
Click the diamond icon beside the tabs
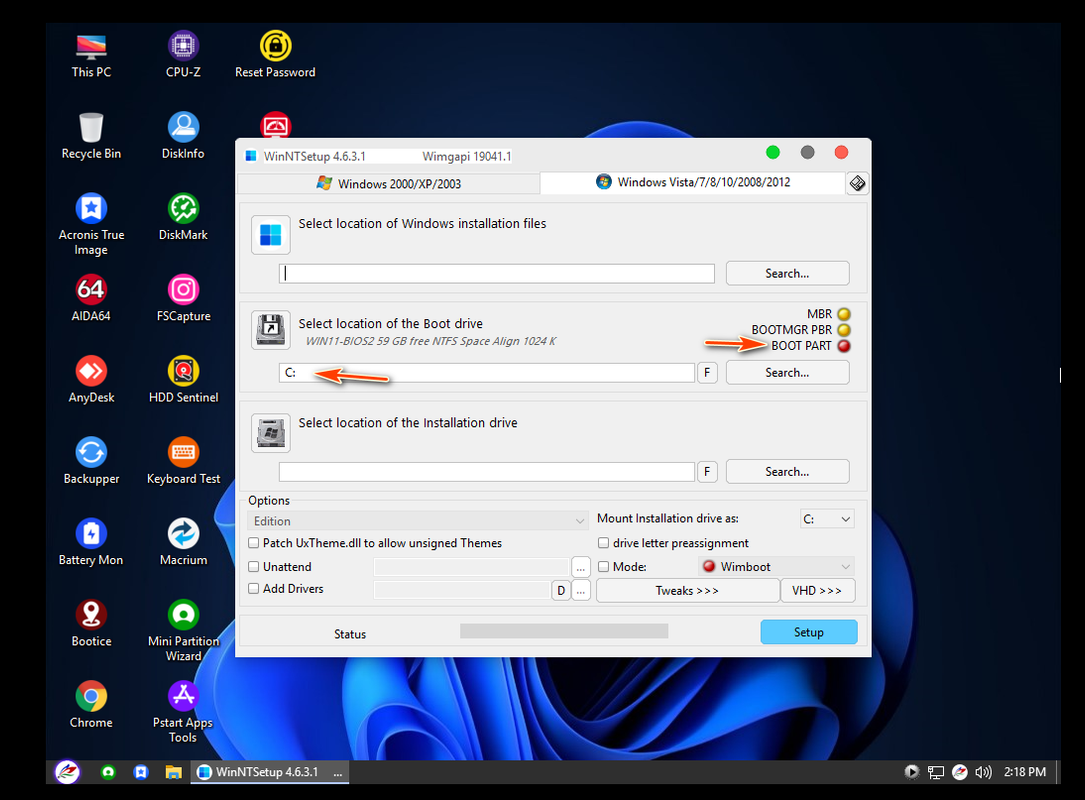(x=857, y=183)
